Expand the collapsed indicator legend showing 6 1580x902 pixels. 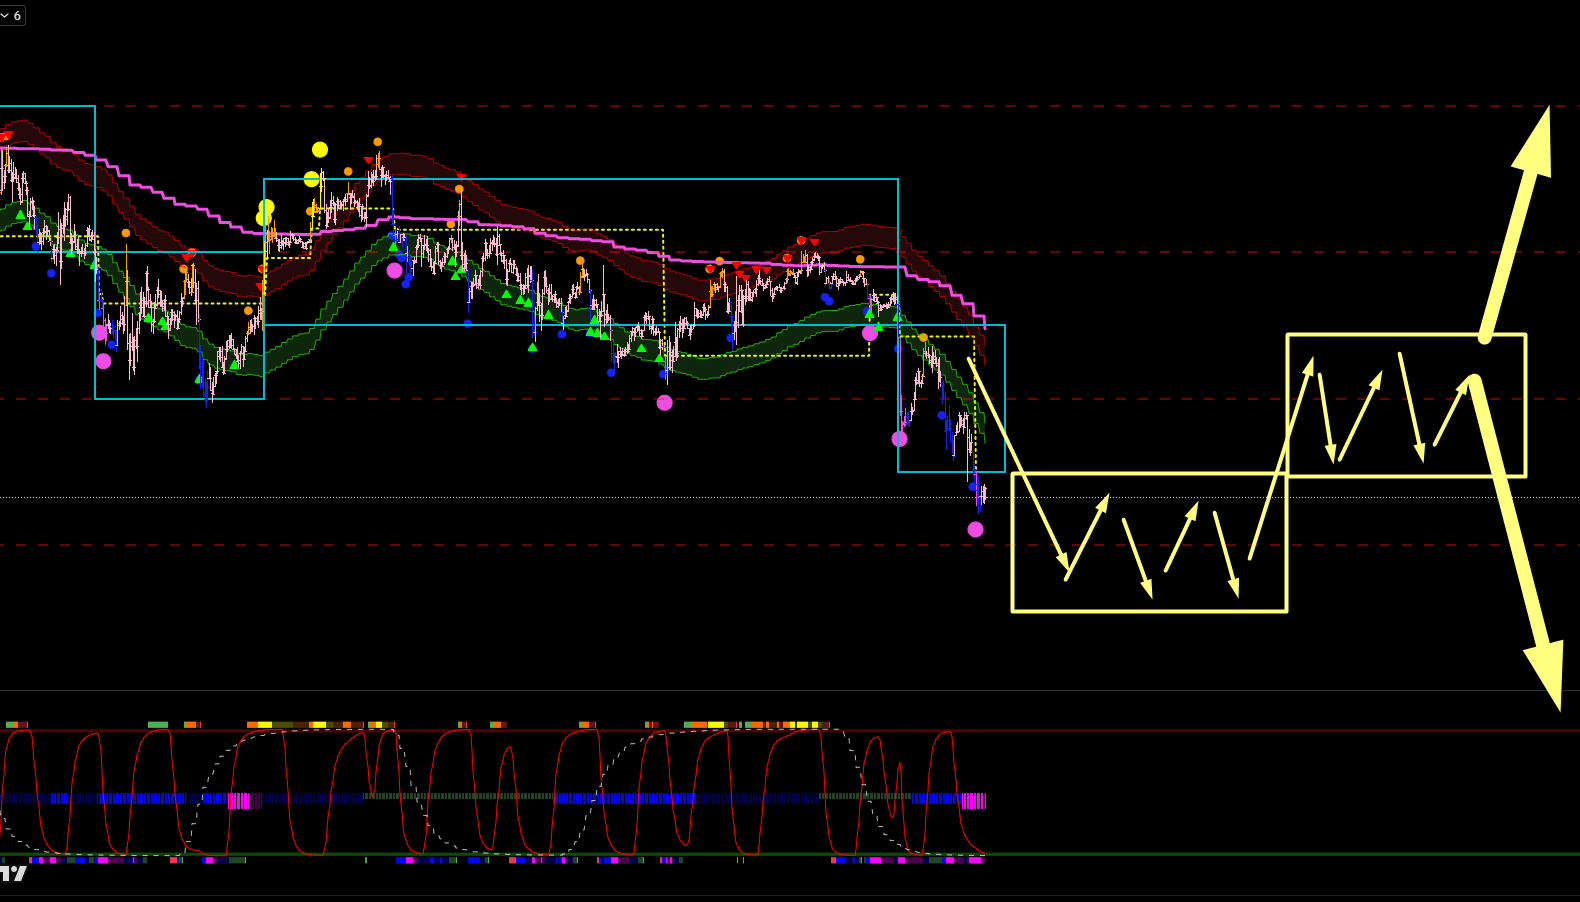(11, 16)
